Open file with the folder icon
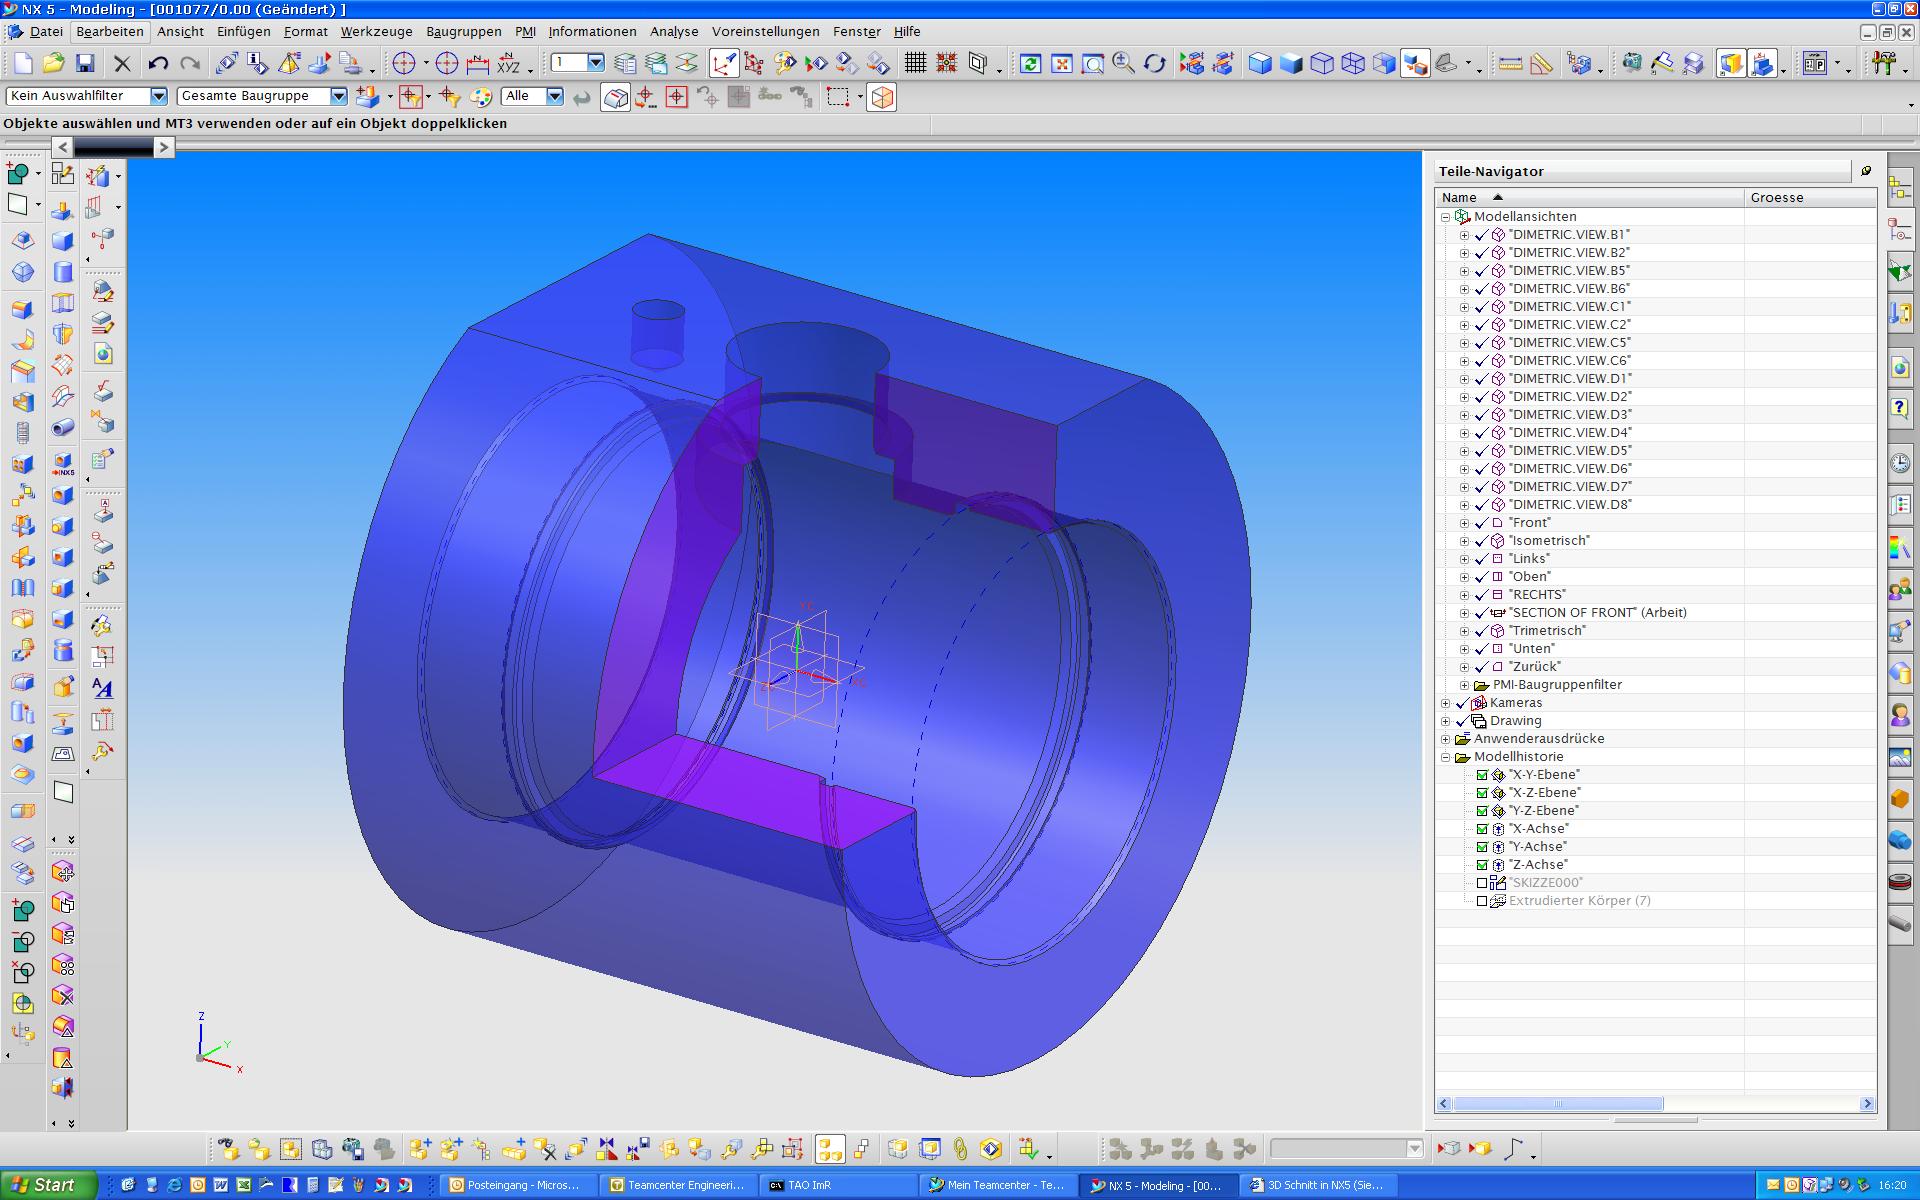This screenshot has width=1920, height=1200. (54, 64)
